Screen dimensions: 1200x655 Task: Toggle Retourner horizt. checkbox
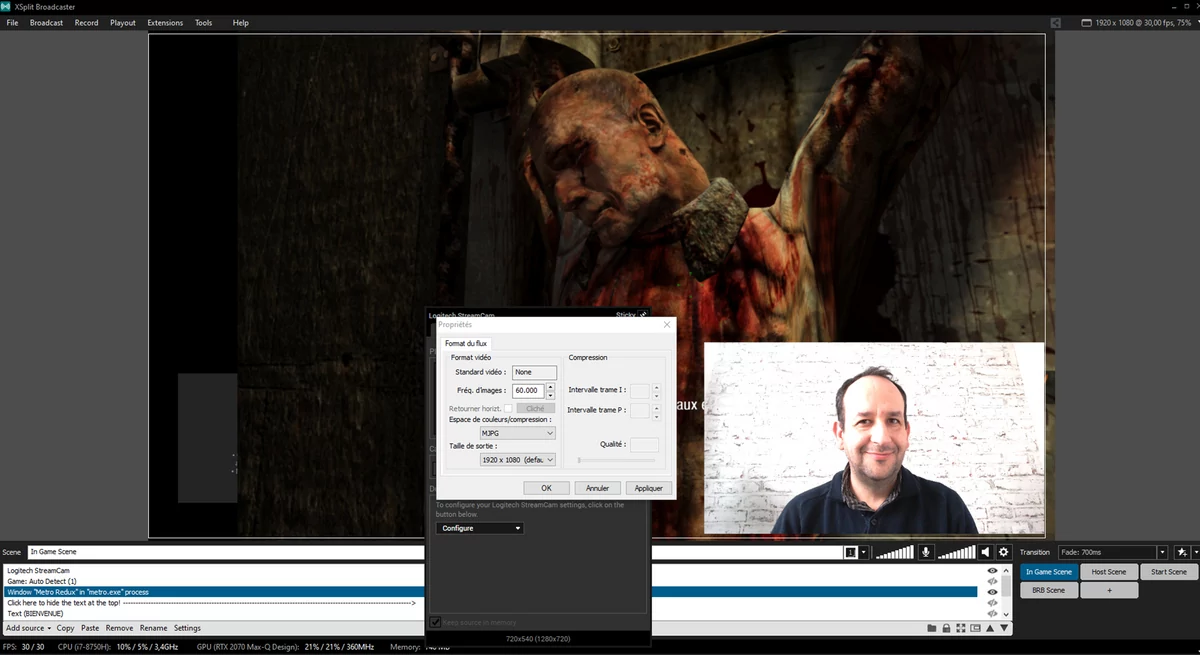[508, 408]
